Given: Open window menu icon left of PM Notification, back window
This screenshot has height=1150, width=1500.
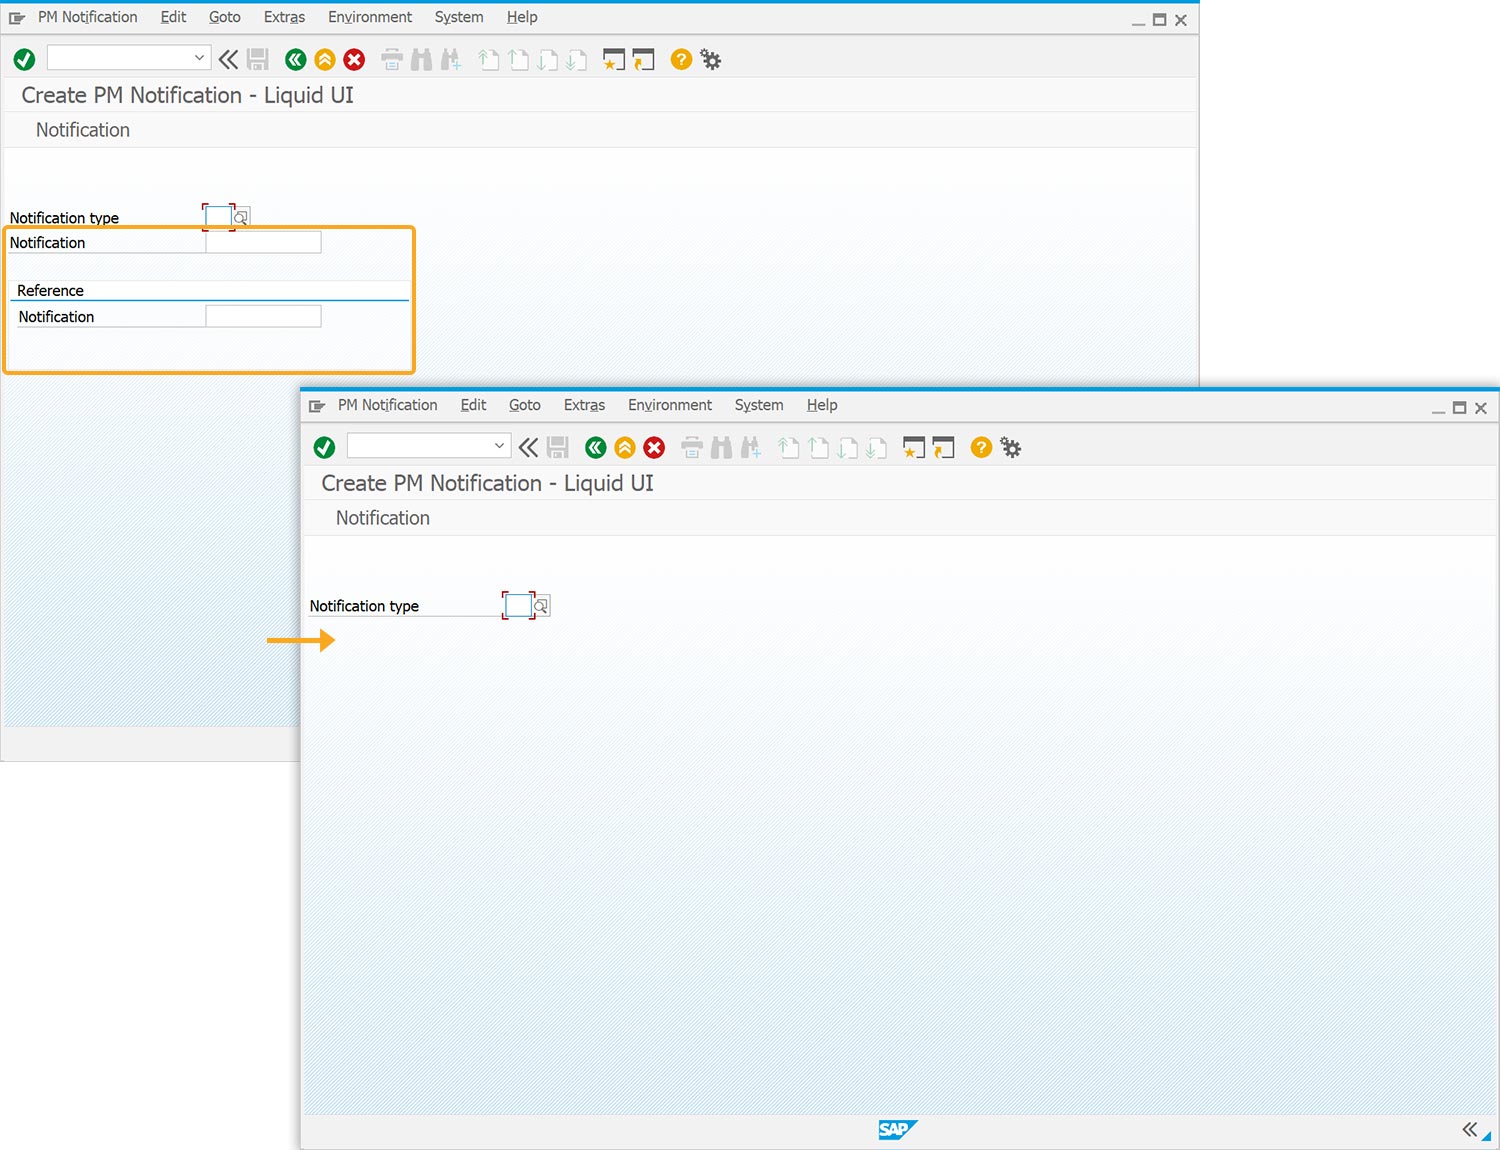Looking at the screenshot, I should [17, 18].
